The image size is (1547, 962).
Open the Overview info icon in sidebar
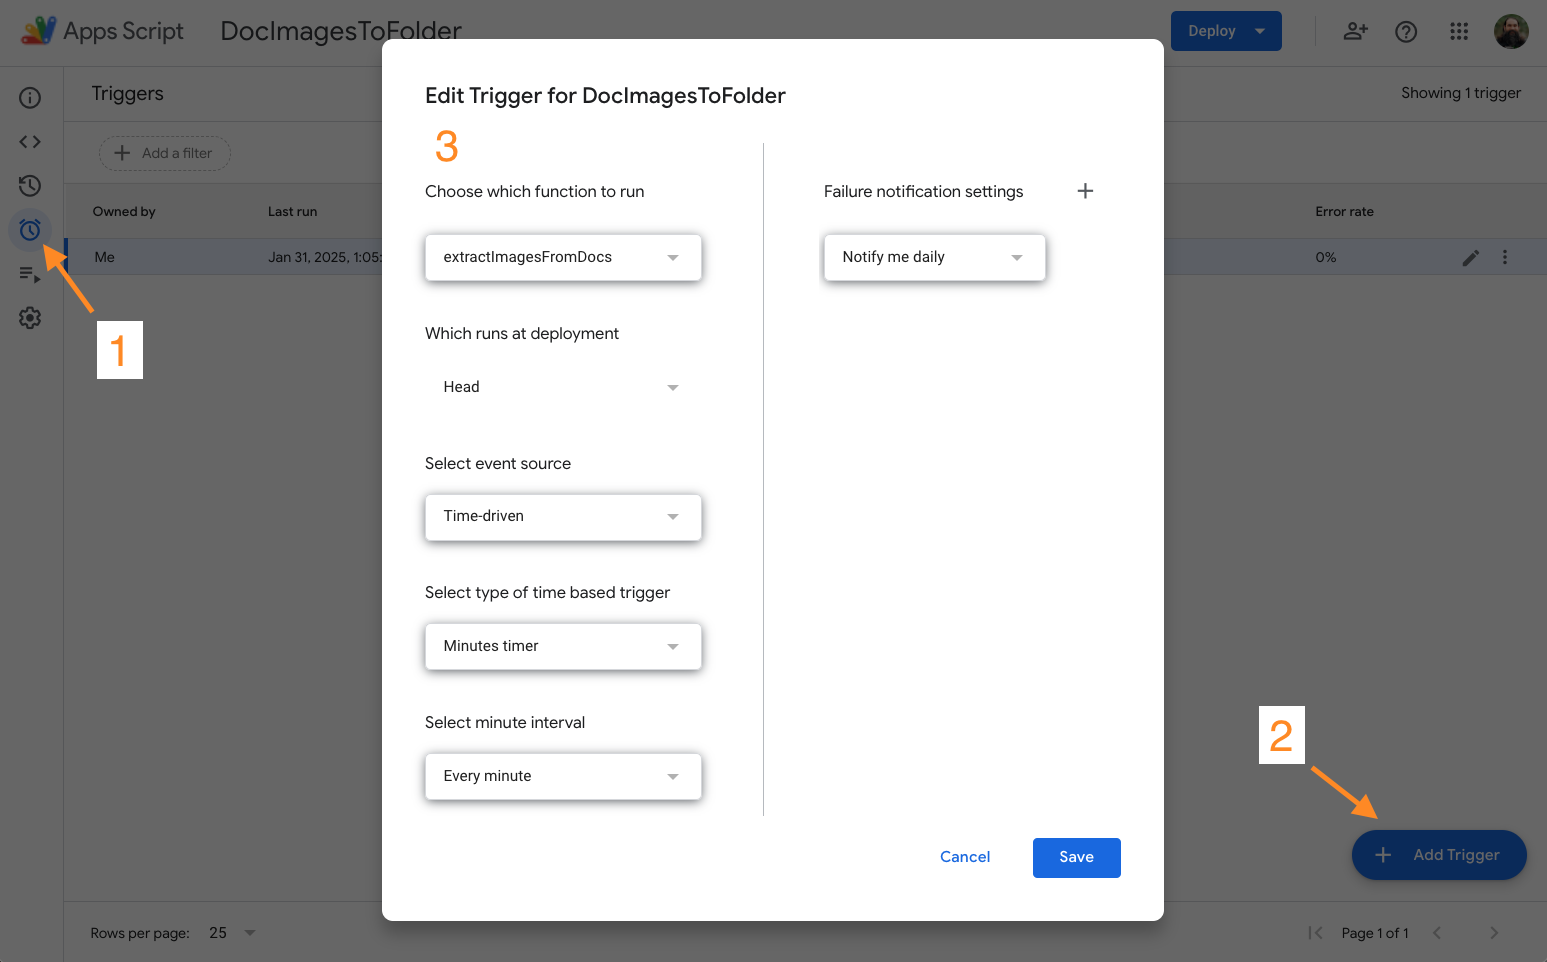click(x=30, y=97)
